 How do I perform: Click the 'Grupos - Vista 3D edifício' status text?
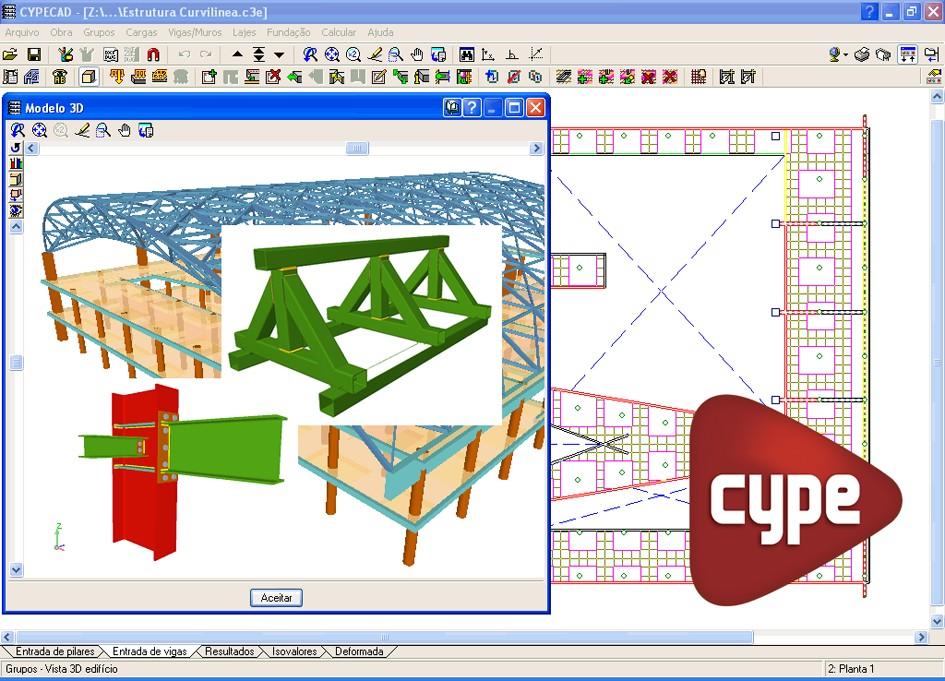tap(61, 668)
